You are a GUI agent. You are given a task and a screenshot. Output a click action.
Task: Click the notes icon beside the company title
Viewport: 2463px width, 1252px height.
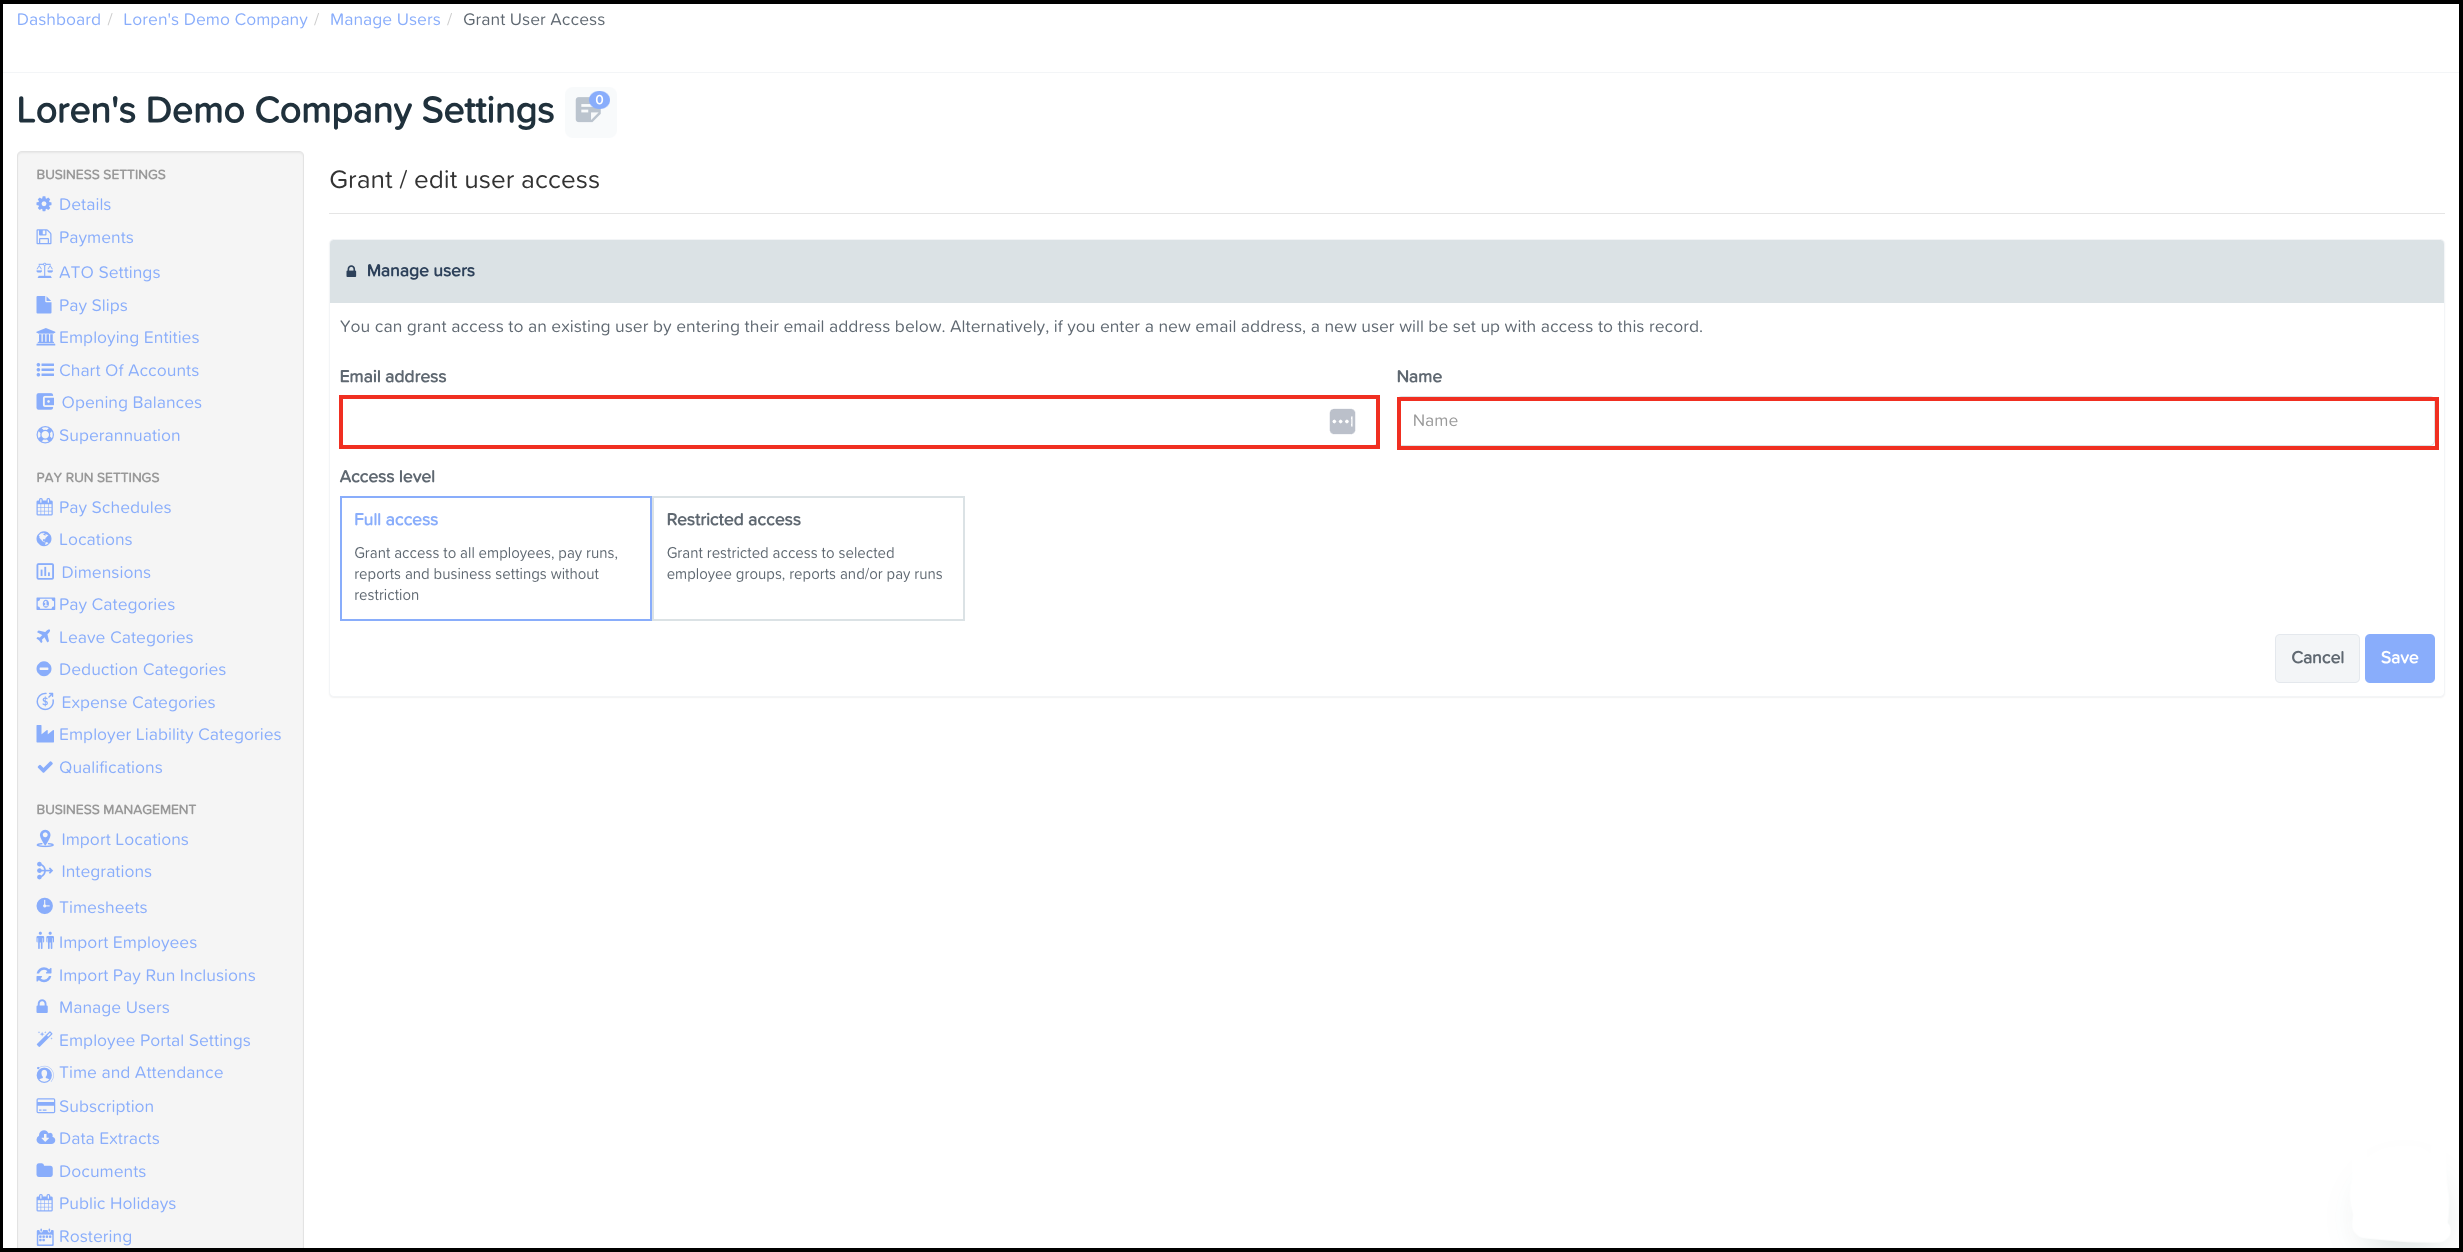[590, 111]
